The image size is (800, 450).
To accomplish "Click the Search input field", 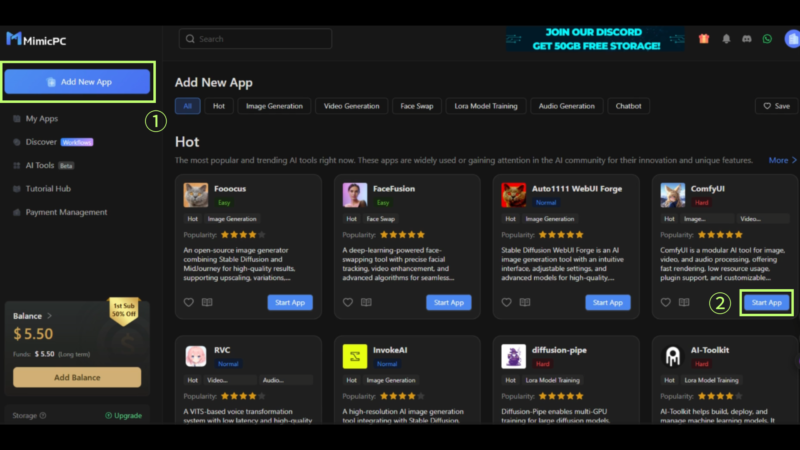I will tap(256, 39).
